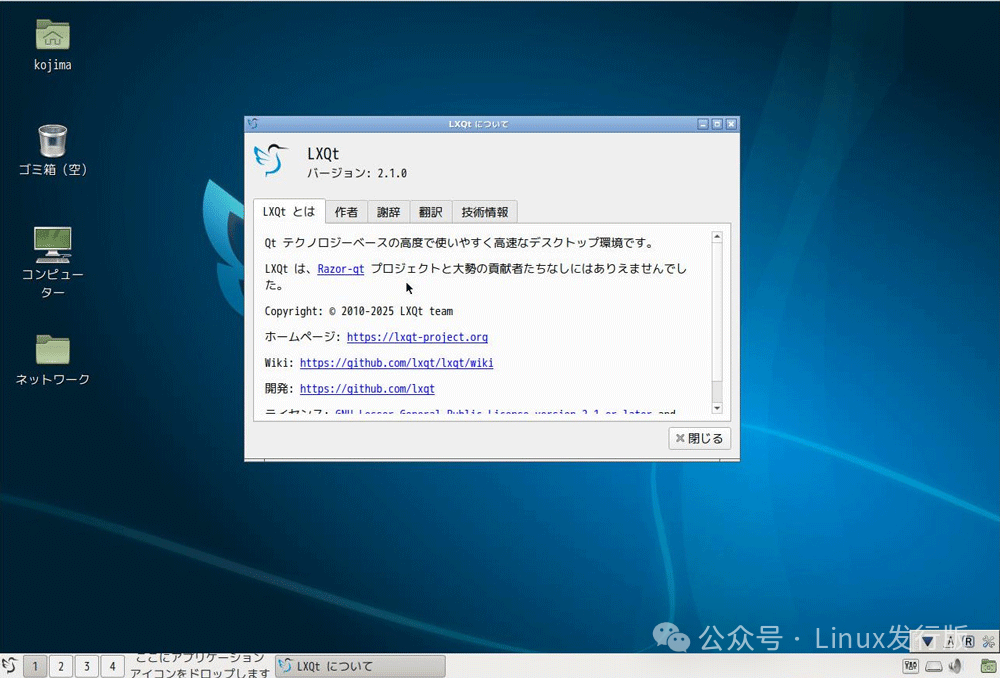The image size is (1000, 678).
Task: Click the keyboard layout indicator in the tray
Action: click(x=968, y=641)
